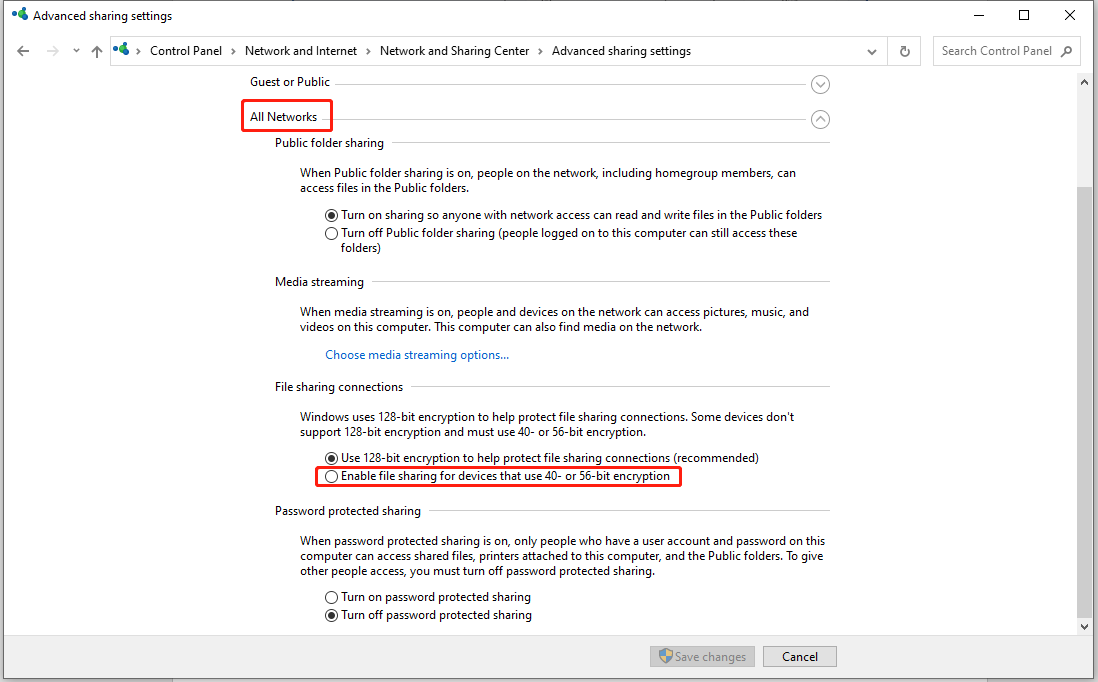The width and height of the screenshot is (1098, 682).
Task: Click the Control Panel icon in title bar
Action: coord(17,15)
